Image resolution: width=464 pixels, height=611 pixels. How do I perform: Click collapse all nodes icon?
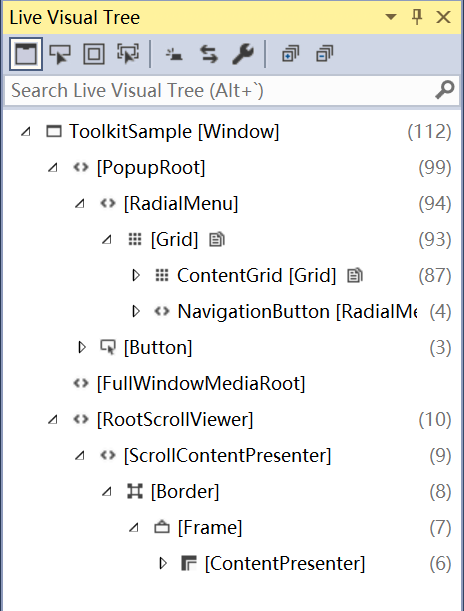pos(324,54)
